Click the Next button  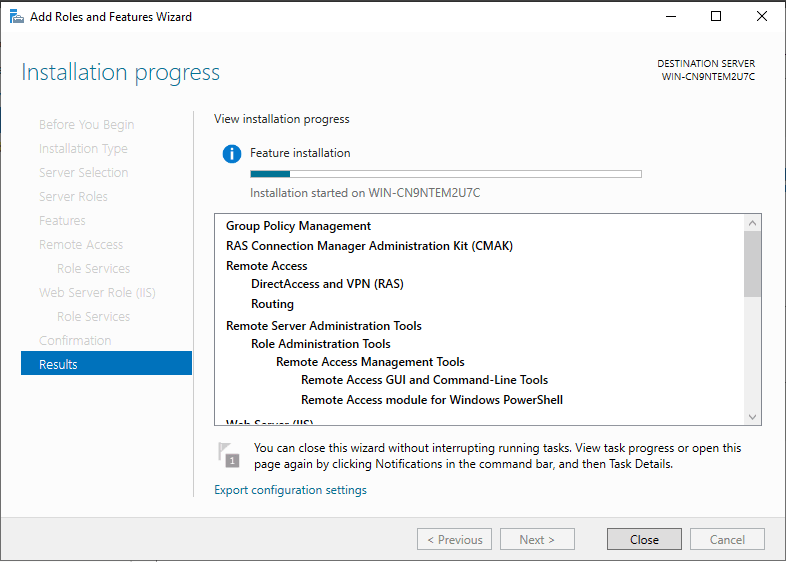537,540
